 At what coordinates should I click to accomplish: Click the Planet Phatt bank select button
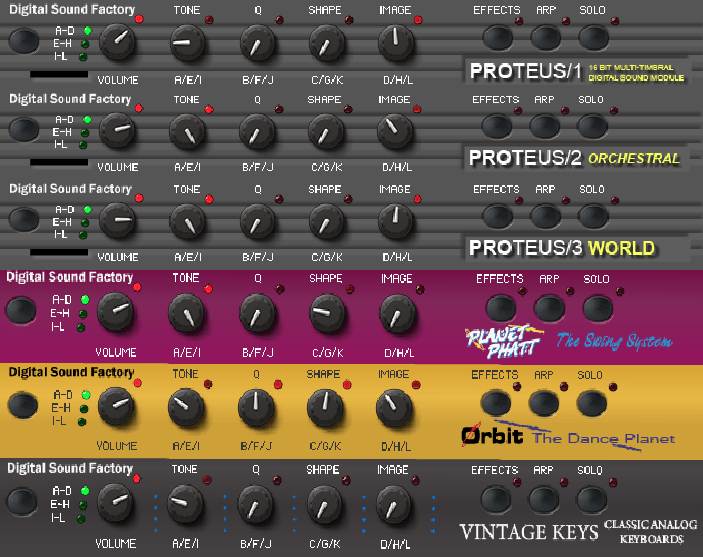click(x=21, y=310)
